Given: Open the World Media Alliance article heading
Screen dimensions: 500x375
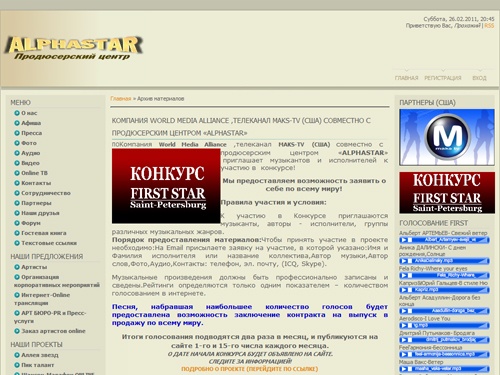Looking at the screenshot, I should click(241, 127).
